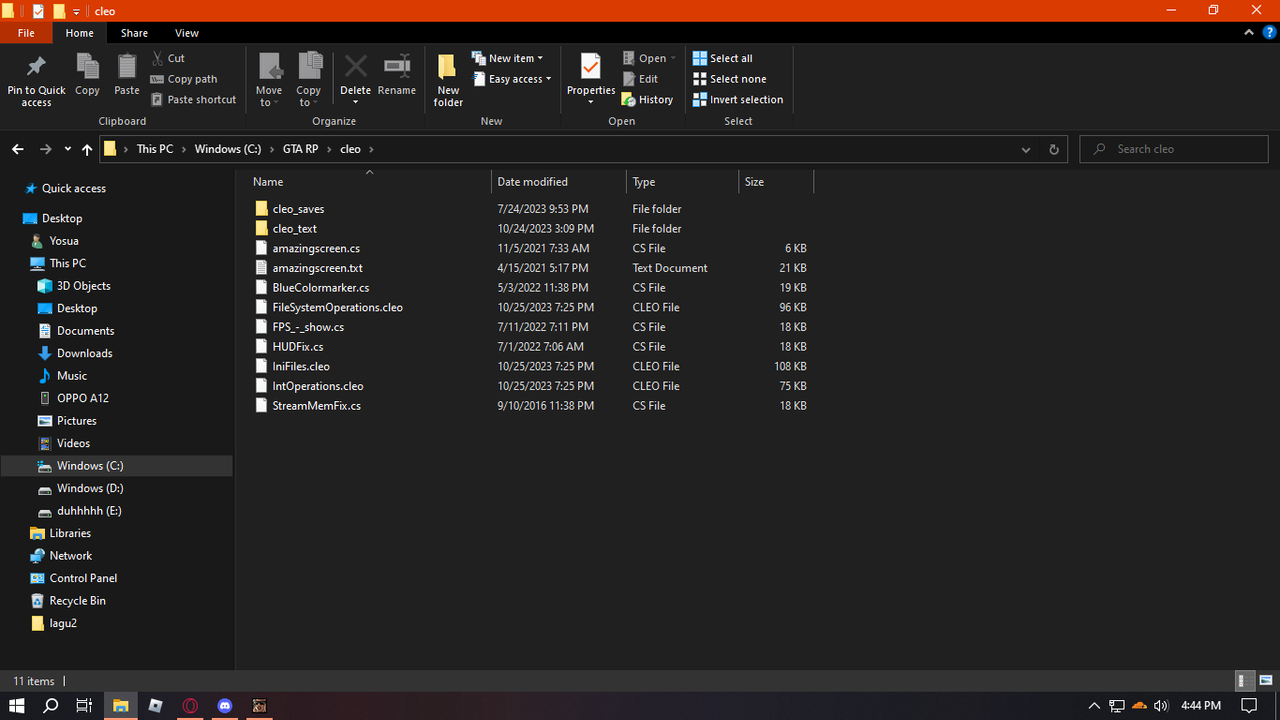The height and width of the screenshot is (720, 1280).
Task: Select Recycle Bin in navigation pane
Action: point(77,601)
